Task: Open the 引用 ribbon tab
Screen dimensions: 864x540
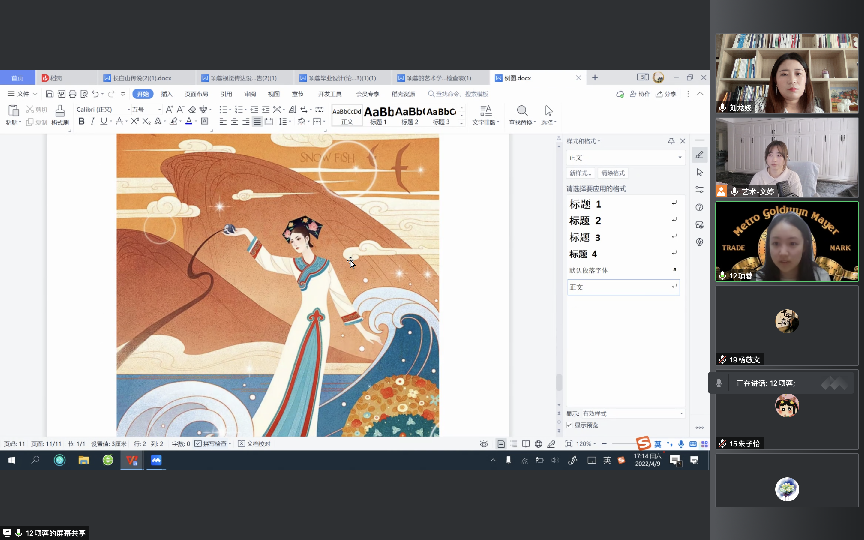Action: [x=226, y=94]
